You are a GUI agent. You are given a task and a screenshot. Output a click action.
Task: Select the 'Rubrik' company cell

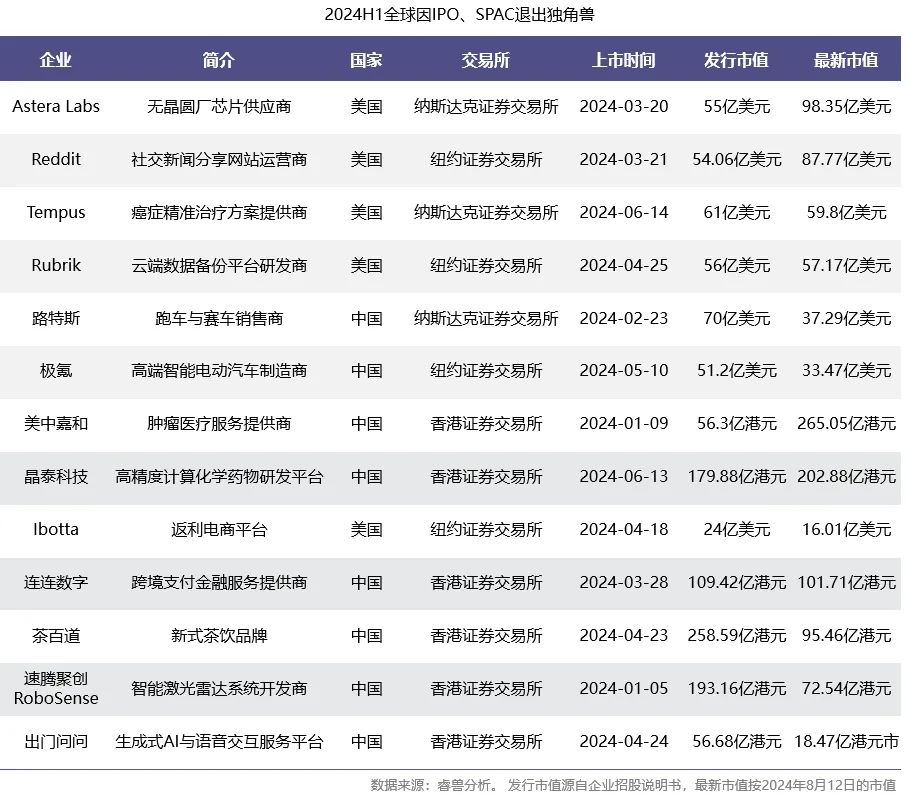(x=56, y=265)
